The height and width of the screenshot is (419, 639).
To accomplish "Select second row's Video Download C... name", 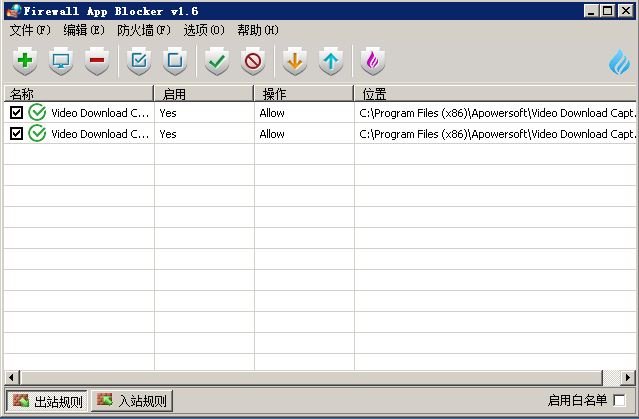I will click(100, 134).
